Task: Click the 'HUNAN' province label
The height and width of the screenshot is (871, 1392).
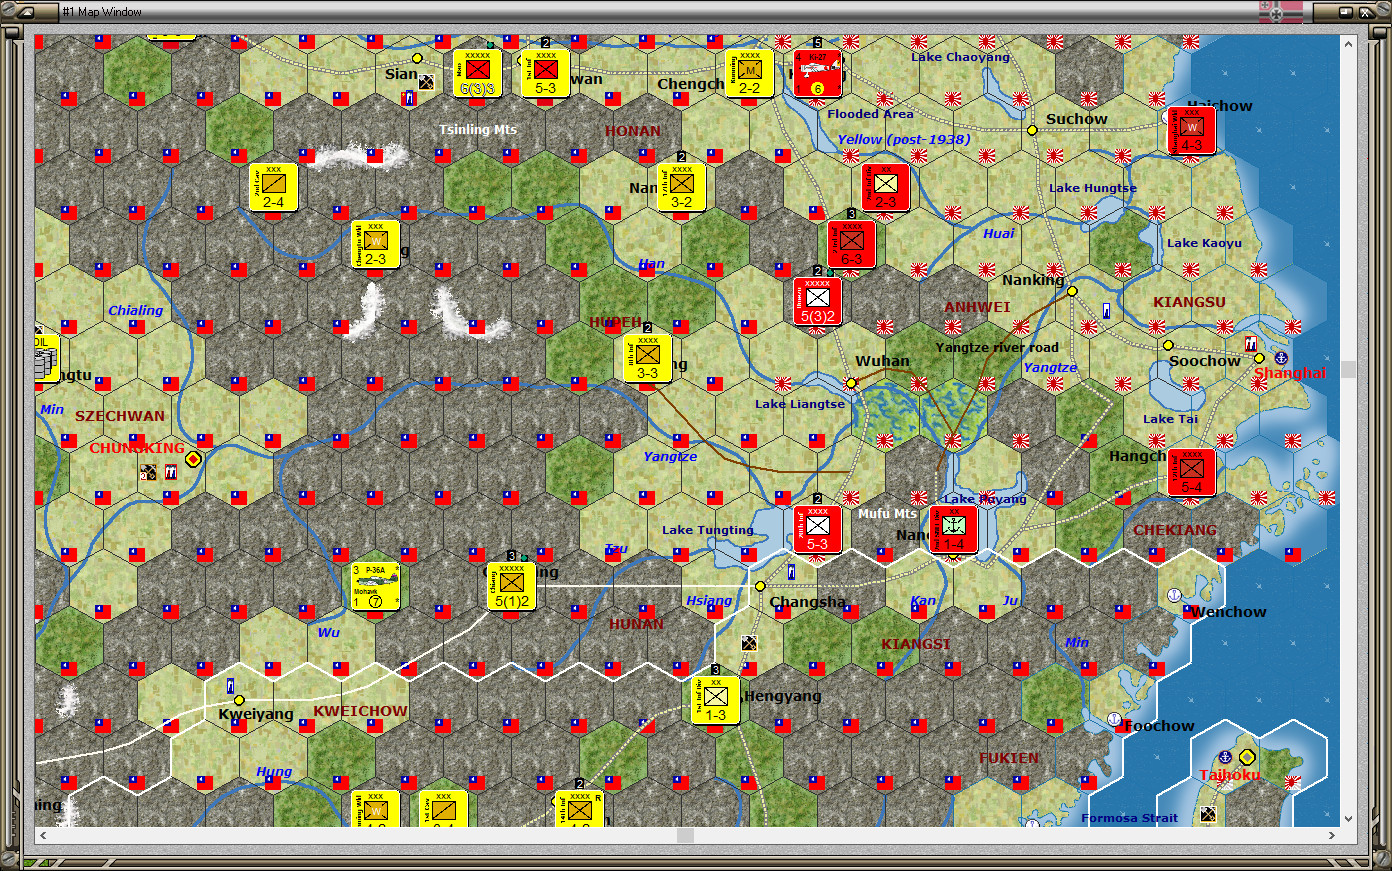Action: pos(636,624)
